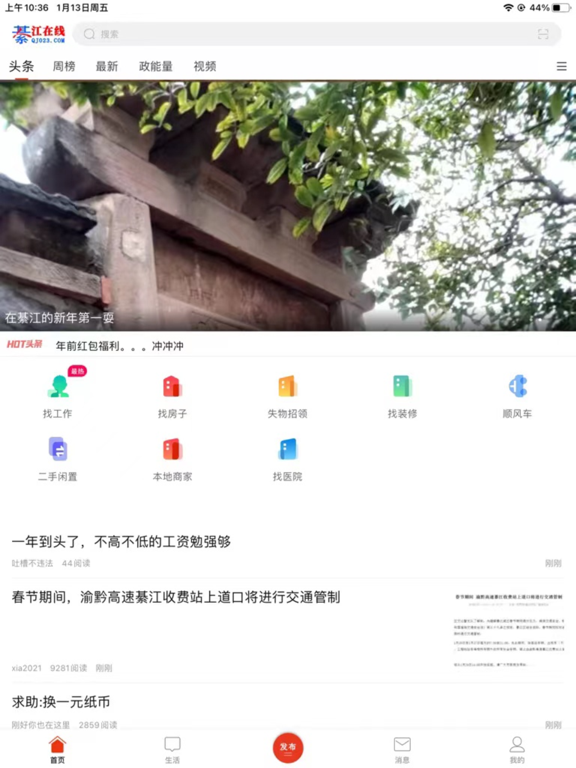This screenshot has height=768, width=576.
Task: Open the 找医院 hospital finder icon
Action: coord(288,449)
